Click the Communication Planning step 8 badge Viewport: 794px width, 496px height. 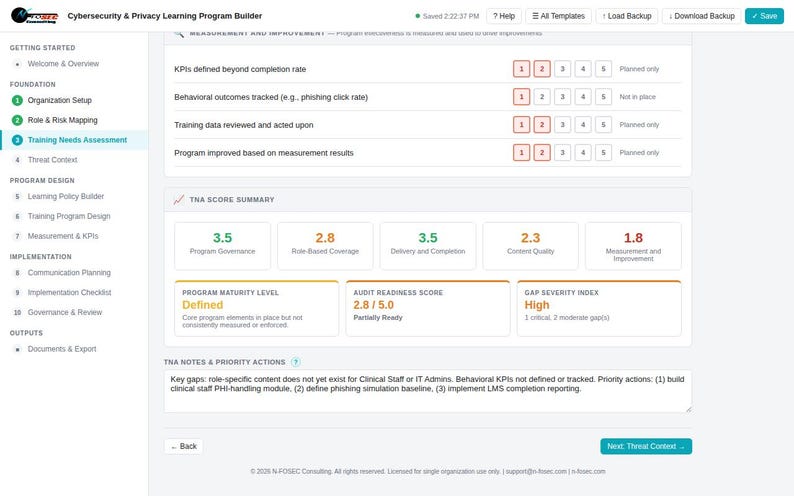[17, 272]
